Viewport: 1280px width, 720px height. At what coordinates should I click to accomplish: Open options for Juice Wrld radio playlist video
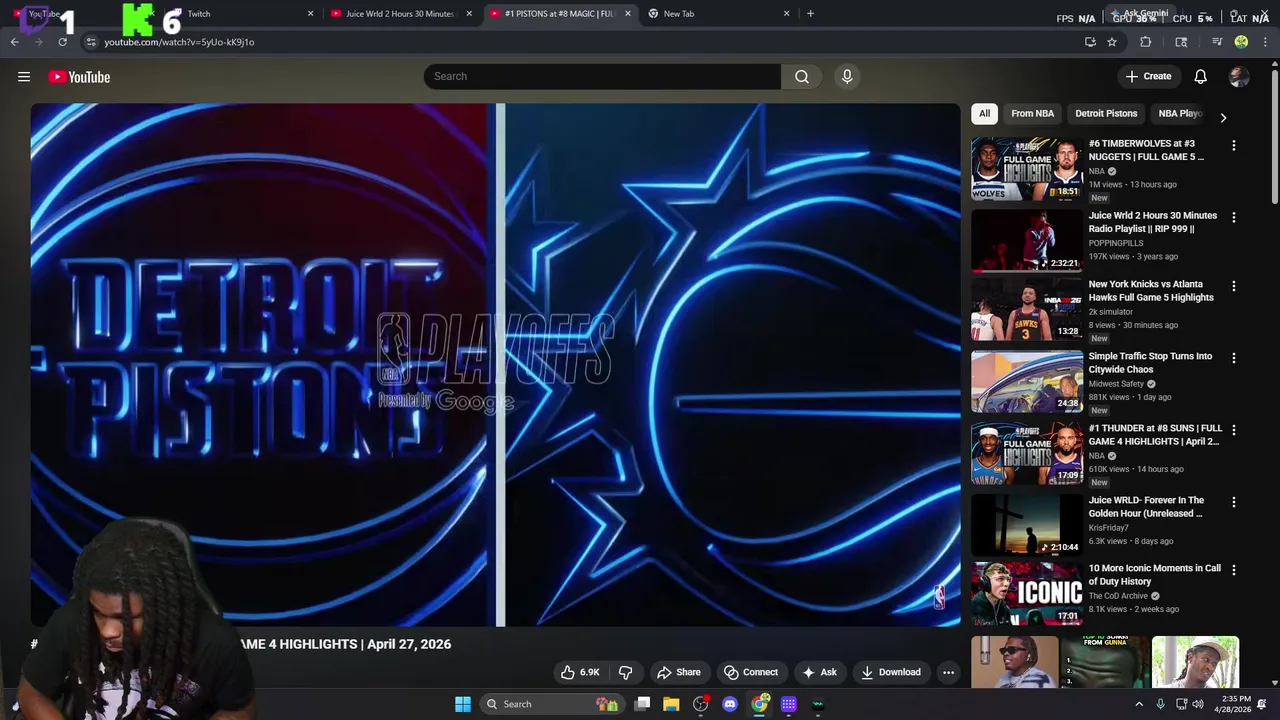pyautogui.click(x=1233, y=217)
